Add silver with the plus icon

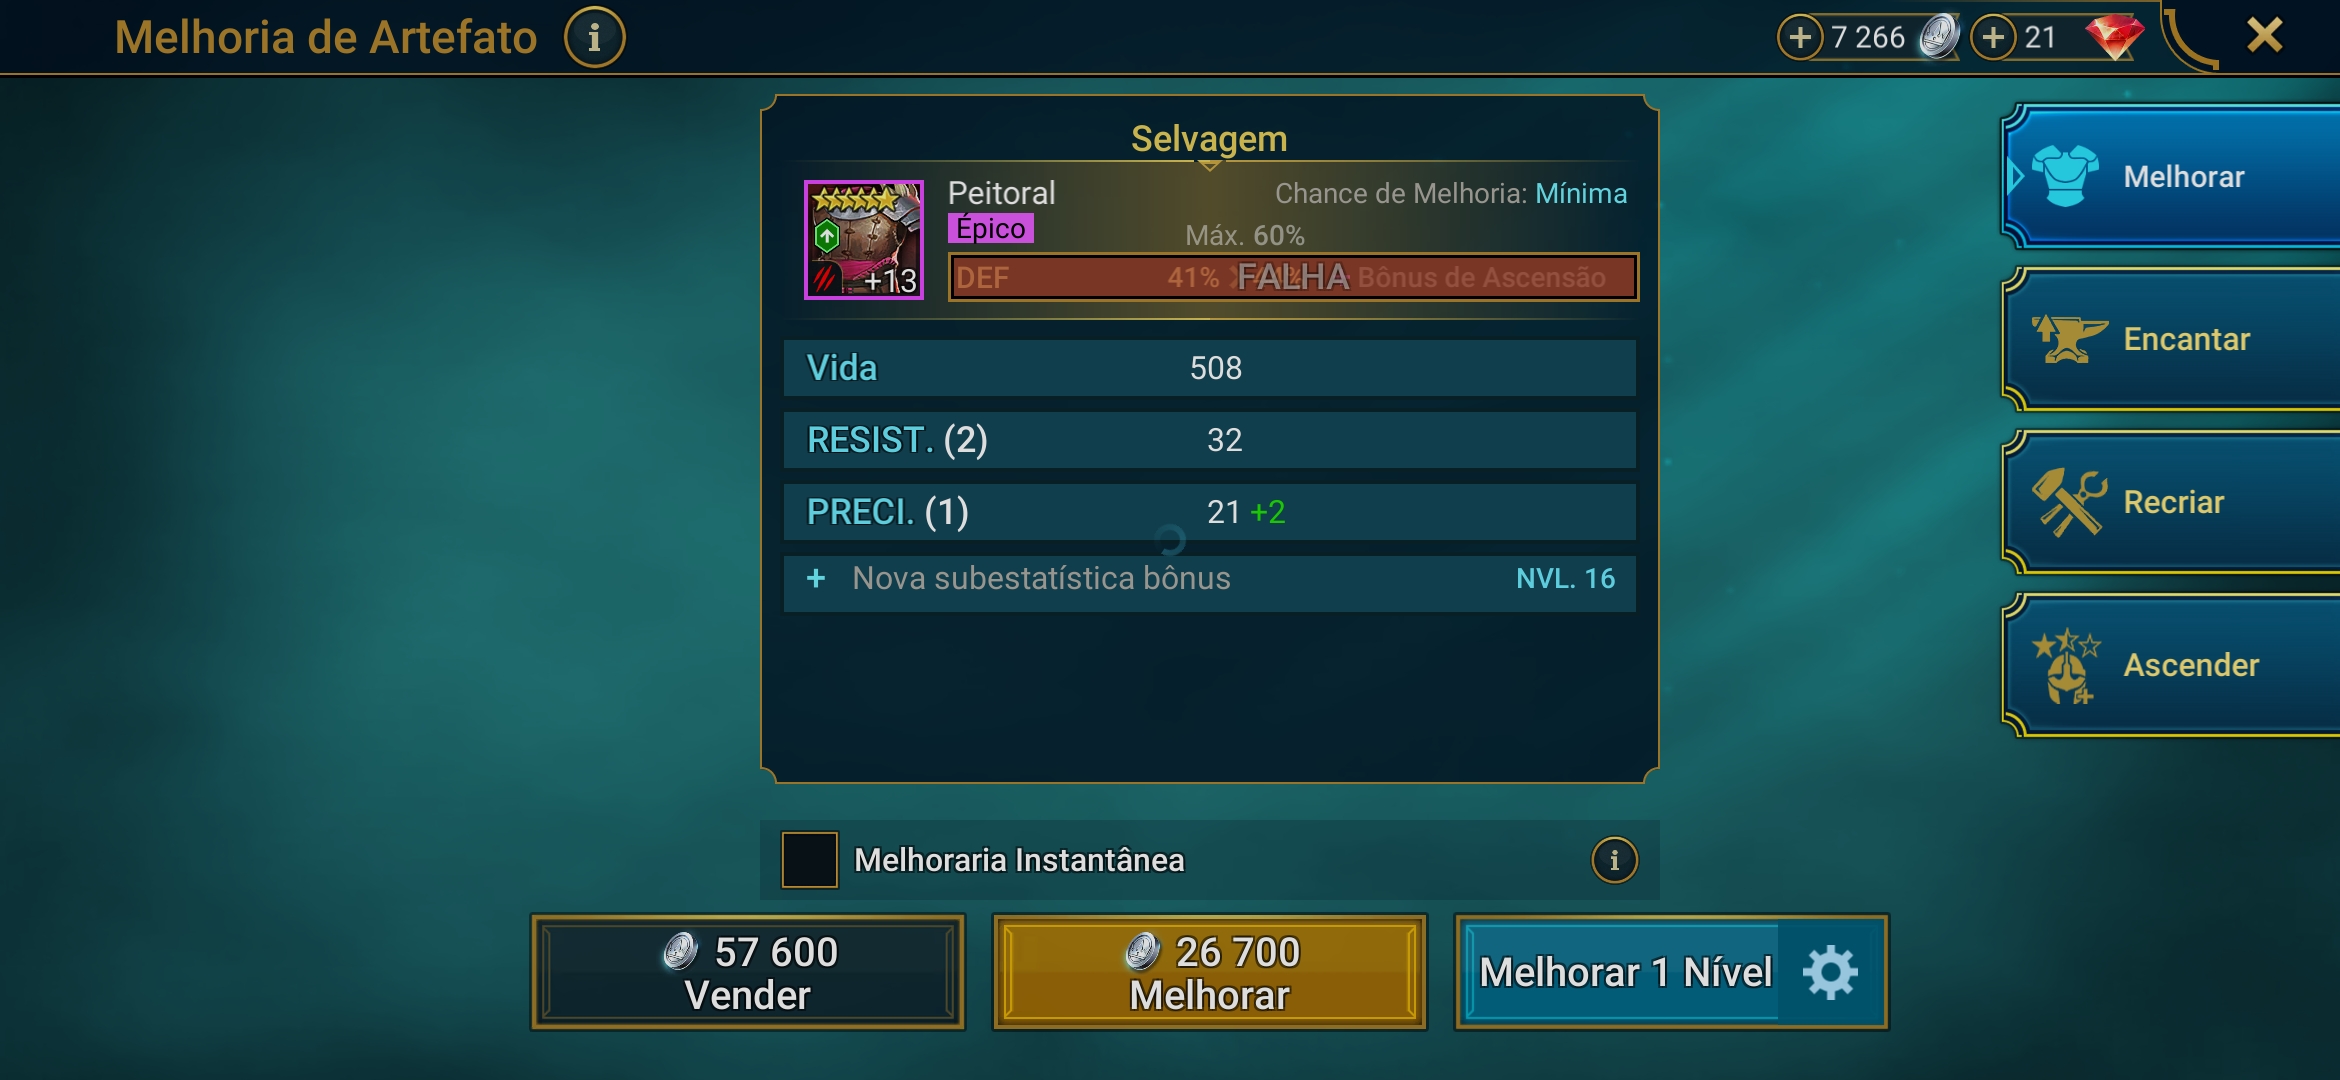1800,38
